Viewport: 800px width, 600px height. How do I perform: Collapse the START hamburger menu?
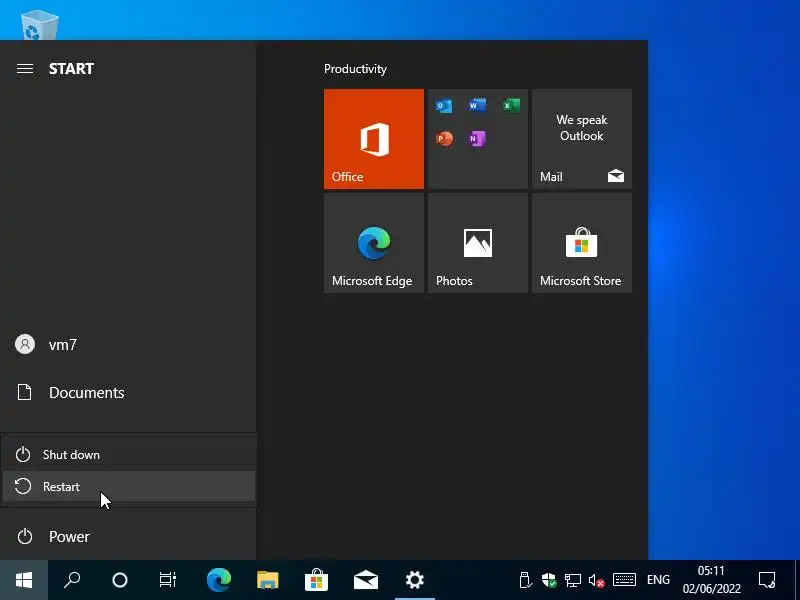24,68
